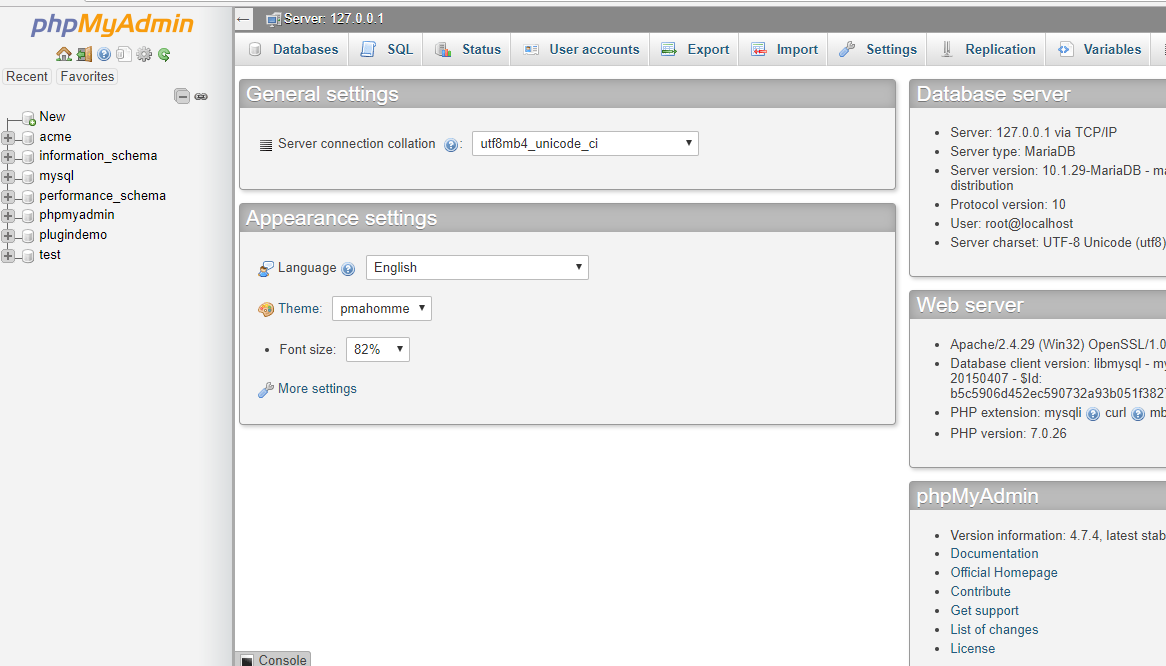
Task: Open the Font size dropdown showing 82%
Action: pyautogui.click(x=378, y=349)
